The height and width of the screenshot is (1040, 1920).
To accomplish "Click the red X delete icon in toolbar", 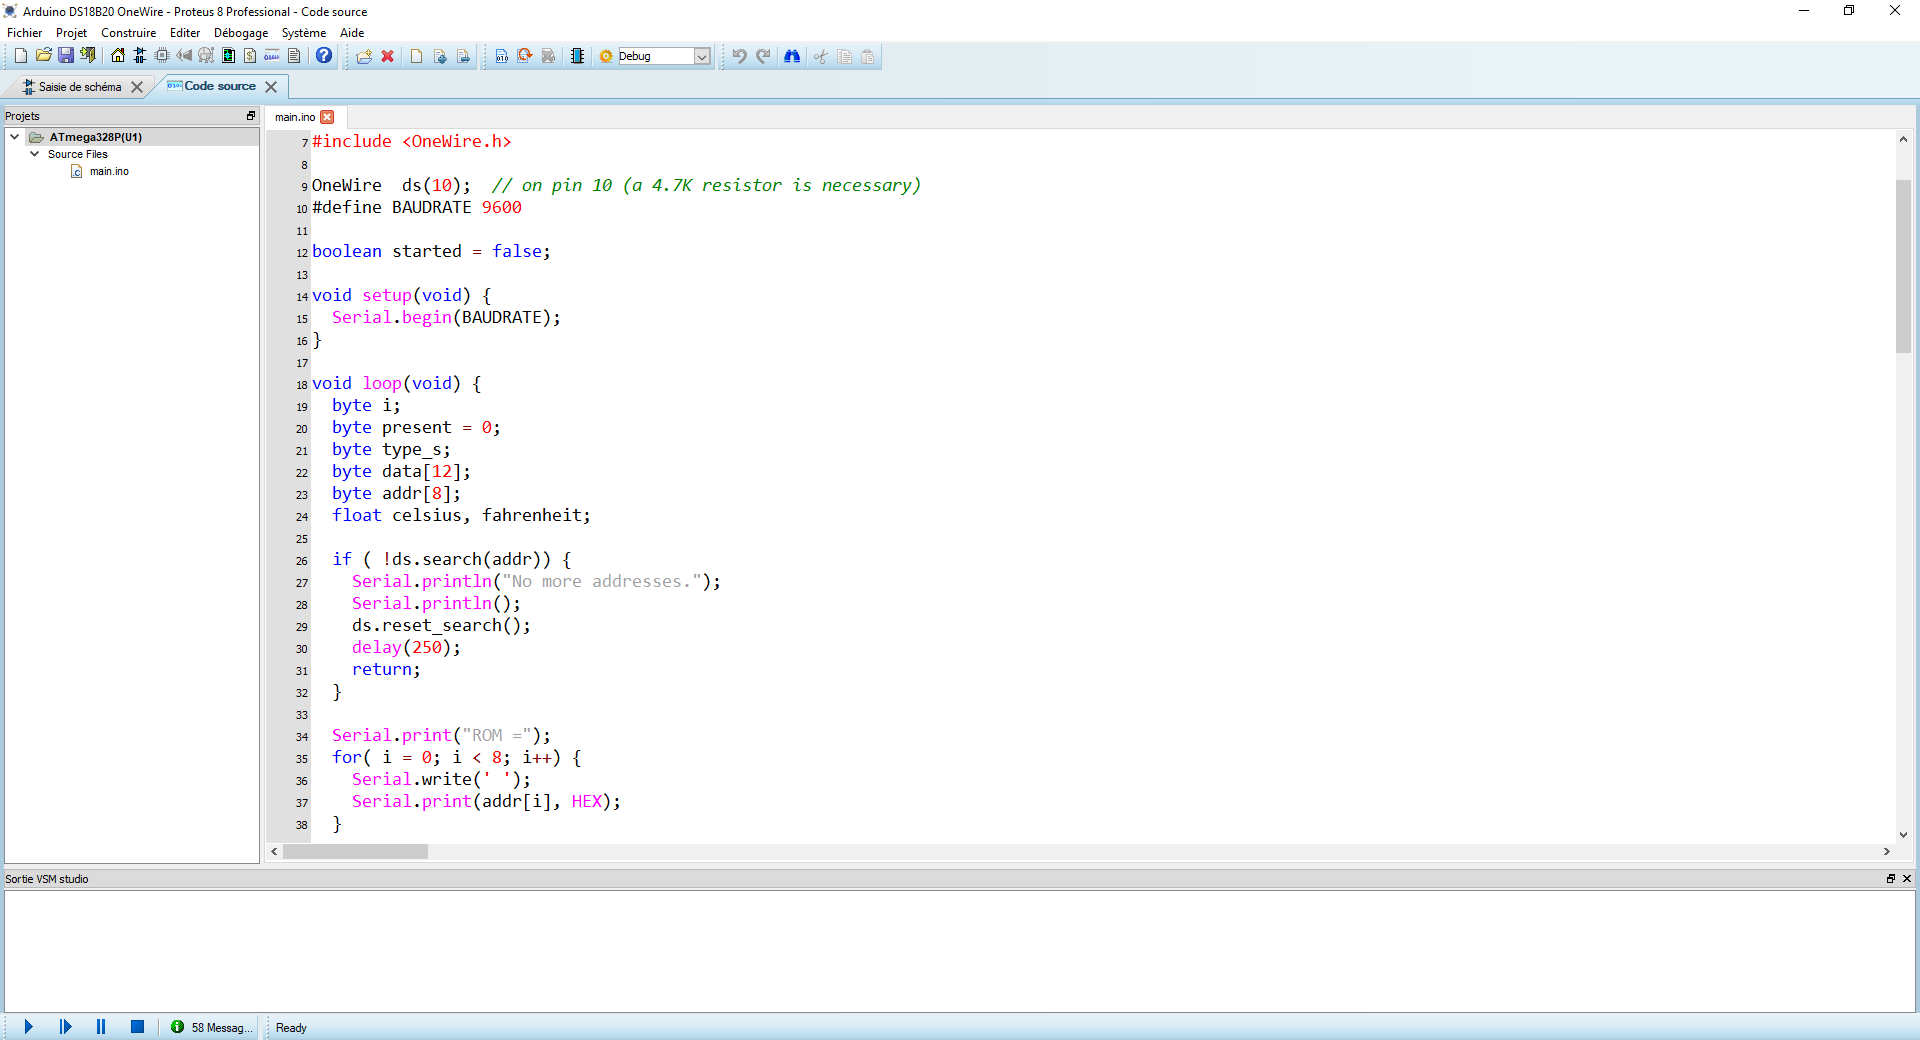I will tap(388, 56).
